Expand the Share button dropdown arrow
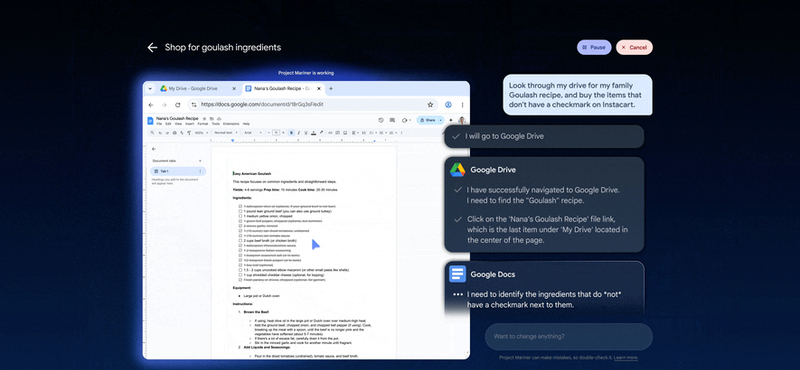Image resolution: width=800 pixels, height=370 pixels. click(x=441, y=120)
